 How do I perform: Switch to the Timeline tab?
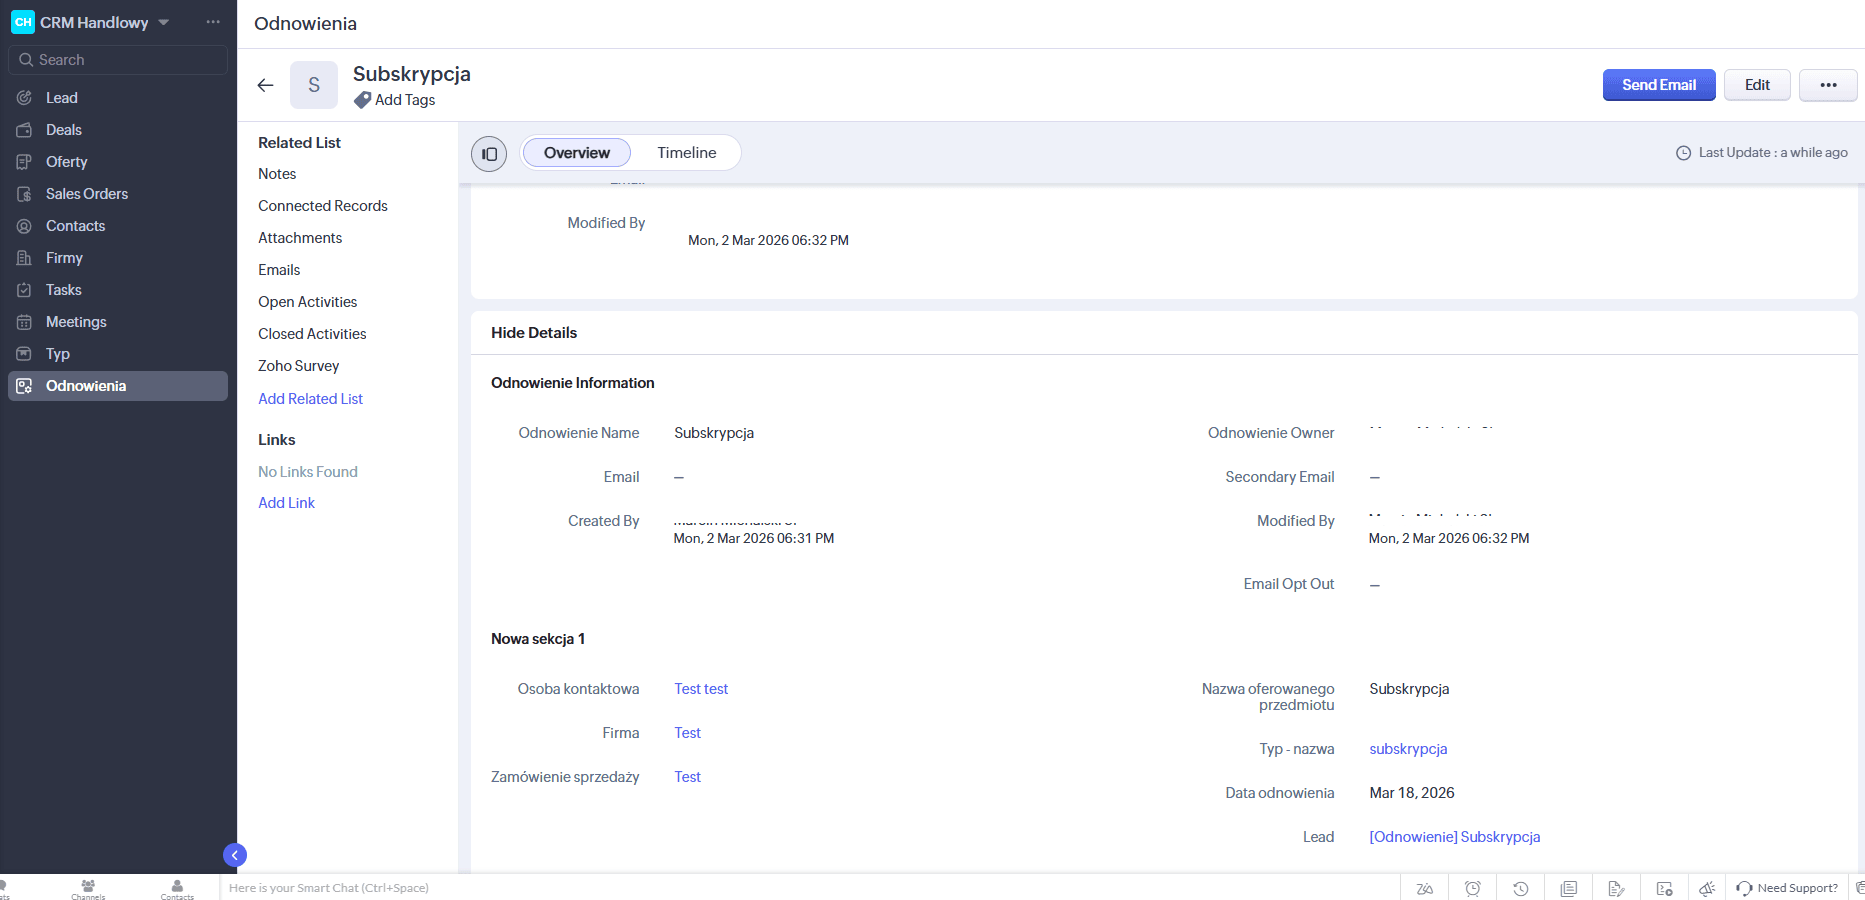pyautogui.click(x=686, y=152)
